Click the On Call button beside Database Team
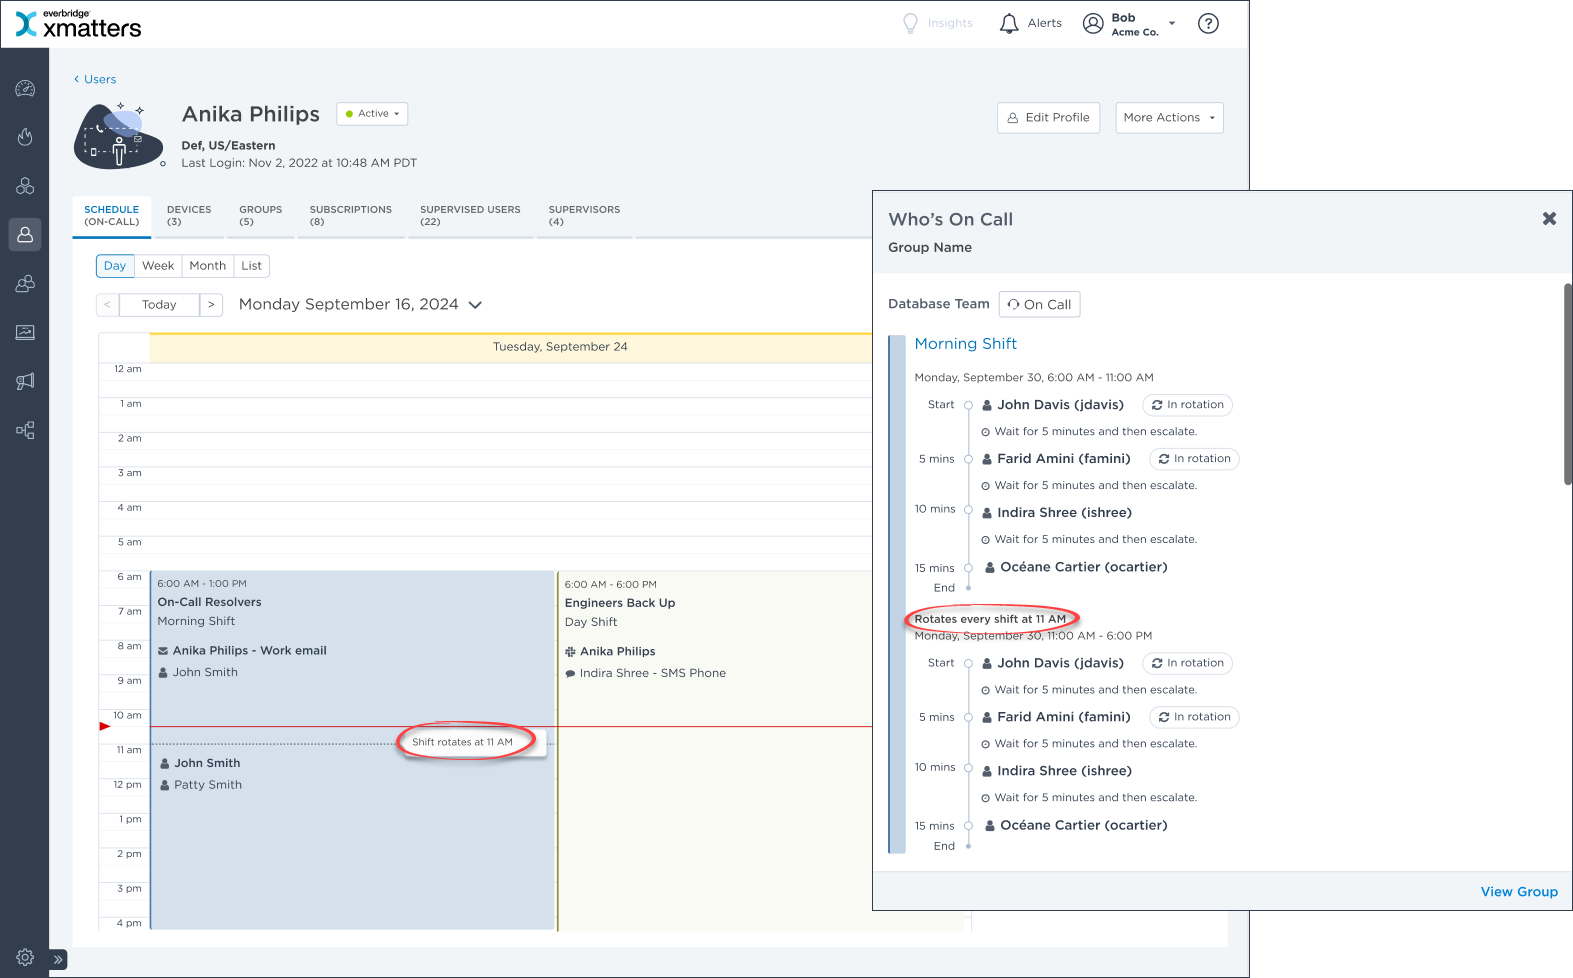This screenshot has height=978, width=1573. click(x=1039, y=305)
